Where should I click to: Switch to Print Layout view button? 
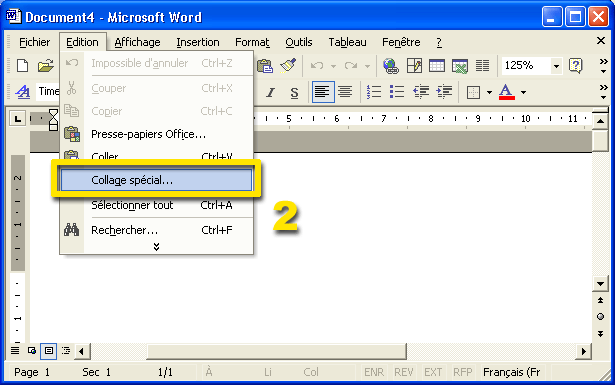click(x=49, y=350)
